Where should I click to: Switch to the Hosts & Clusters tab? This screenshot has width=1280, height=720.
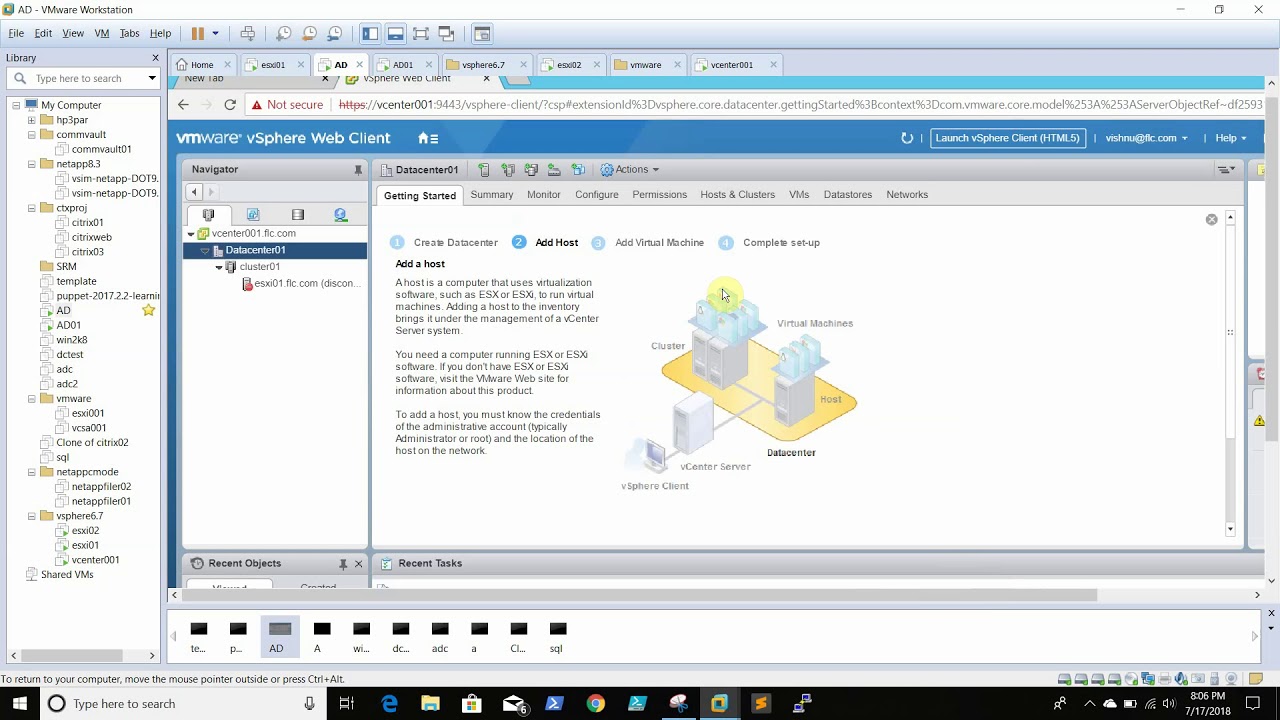click(x=737, y=195)
